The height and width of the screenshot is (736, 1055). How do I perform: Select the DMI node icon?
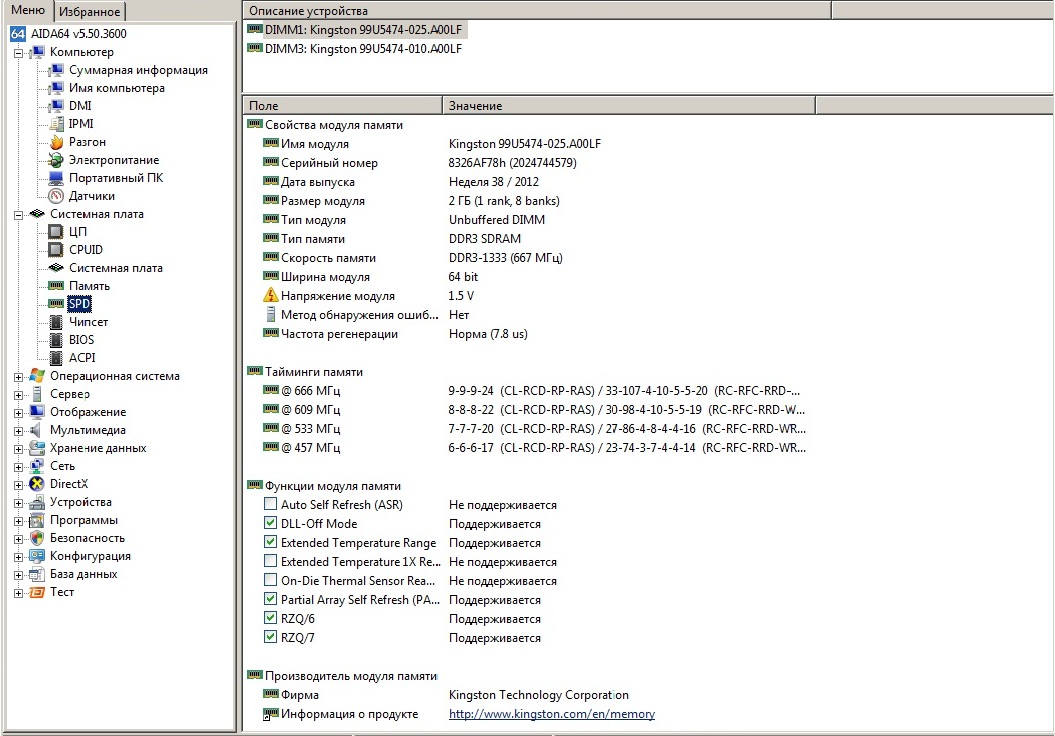(57, 106)
